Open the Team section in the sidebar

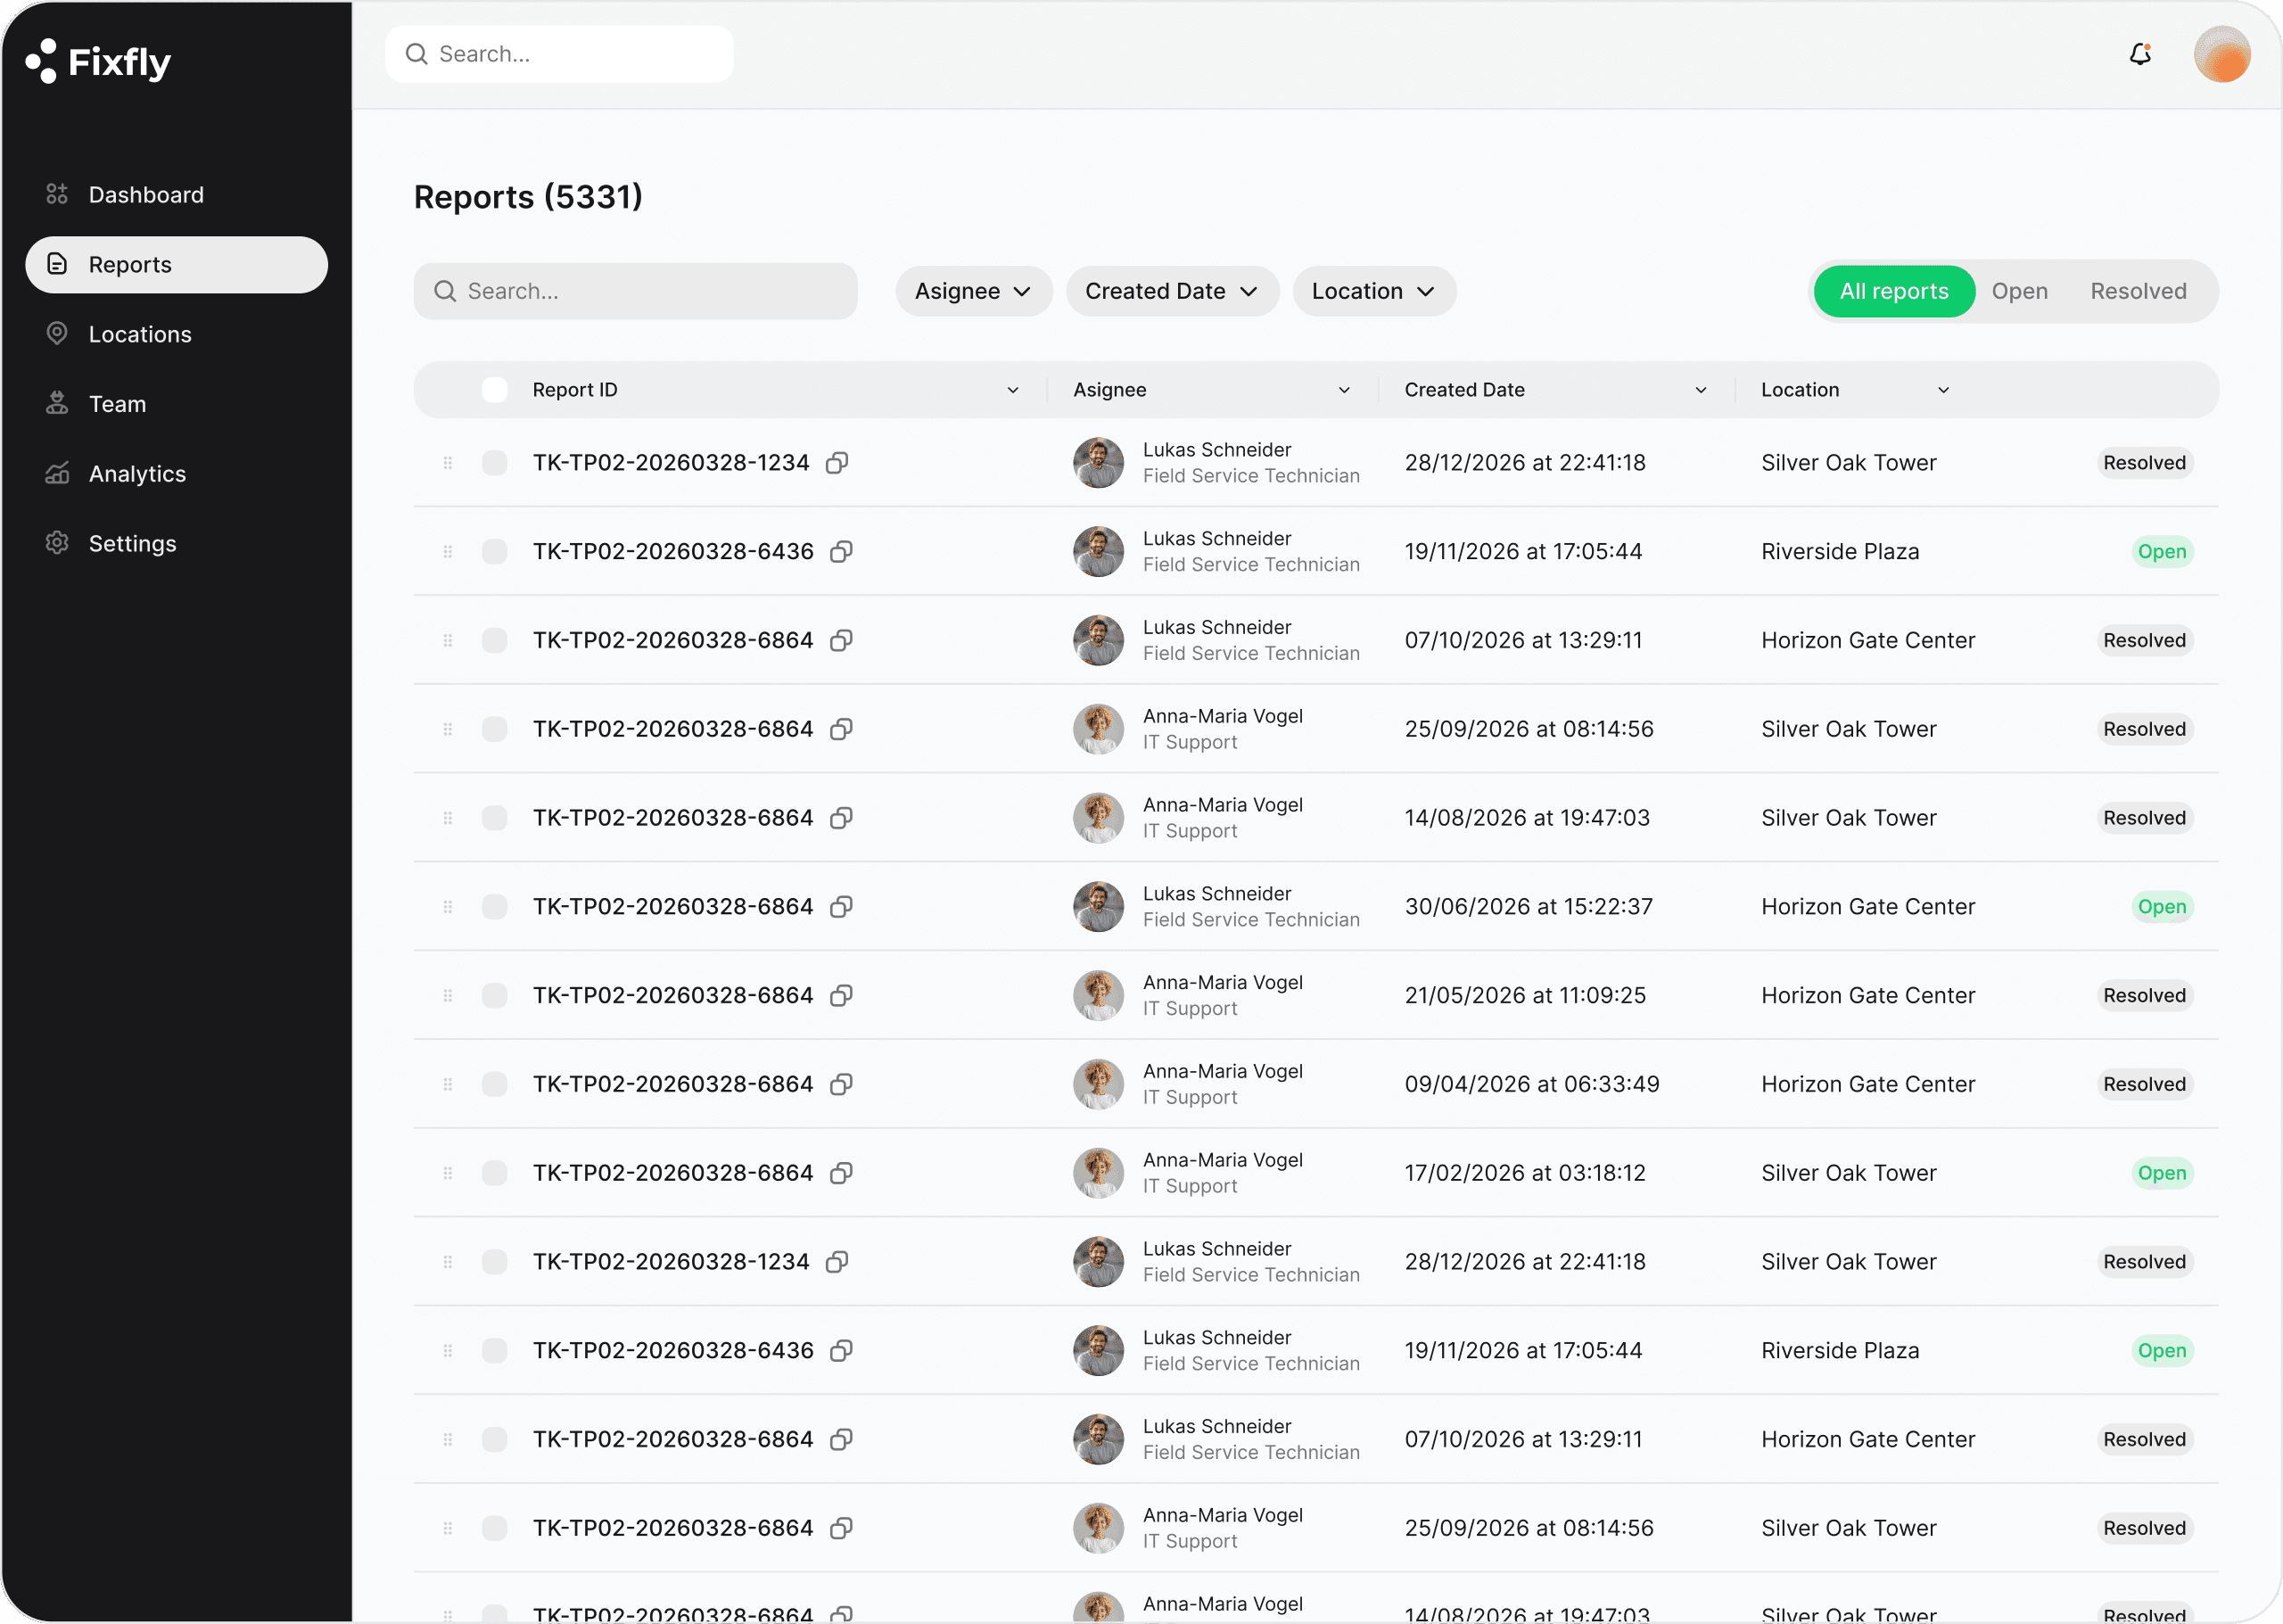[119, 403]
